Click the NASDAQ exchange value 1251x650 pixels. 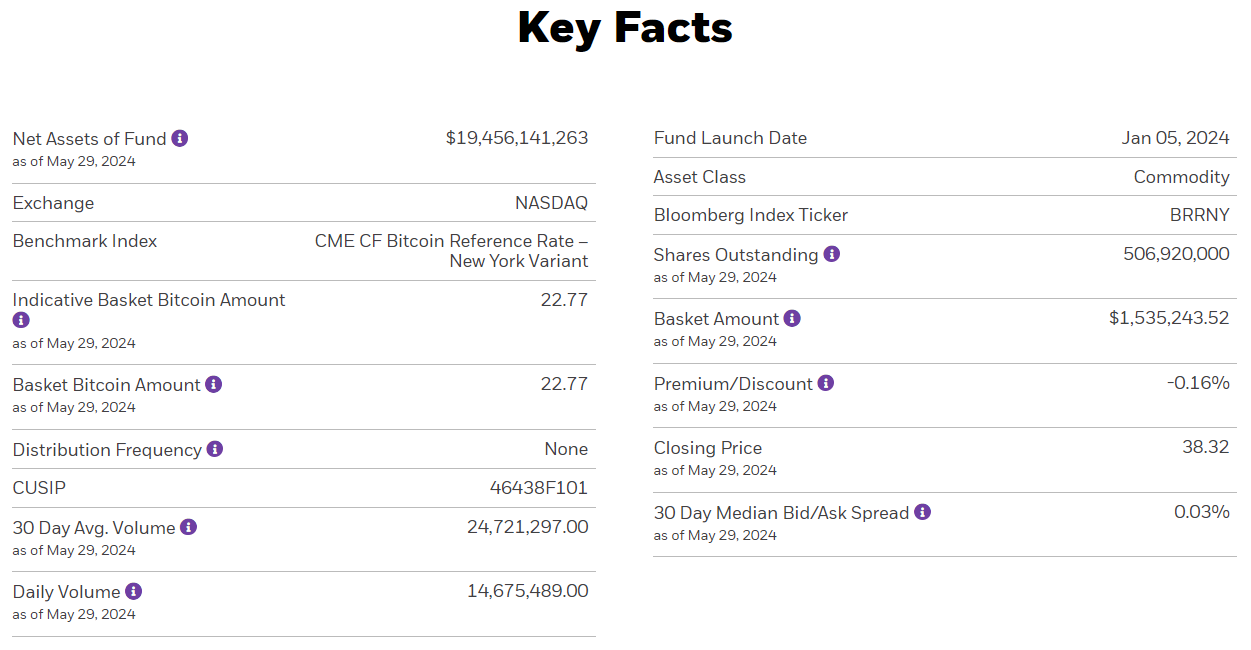point(551,203)
